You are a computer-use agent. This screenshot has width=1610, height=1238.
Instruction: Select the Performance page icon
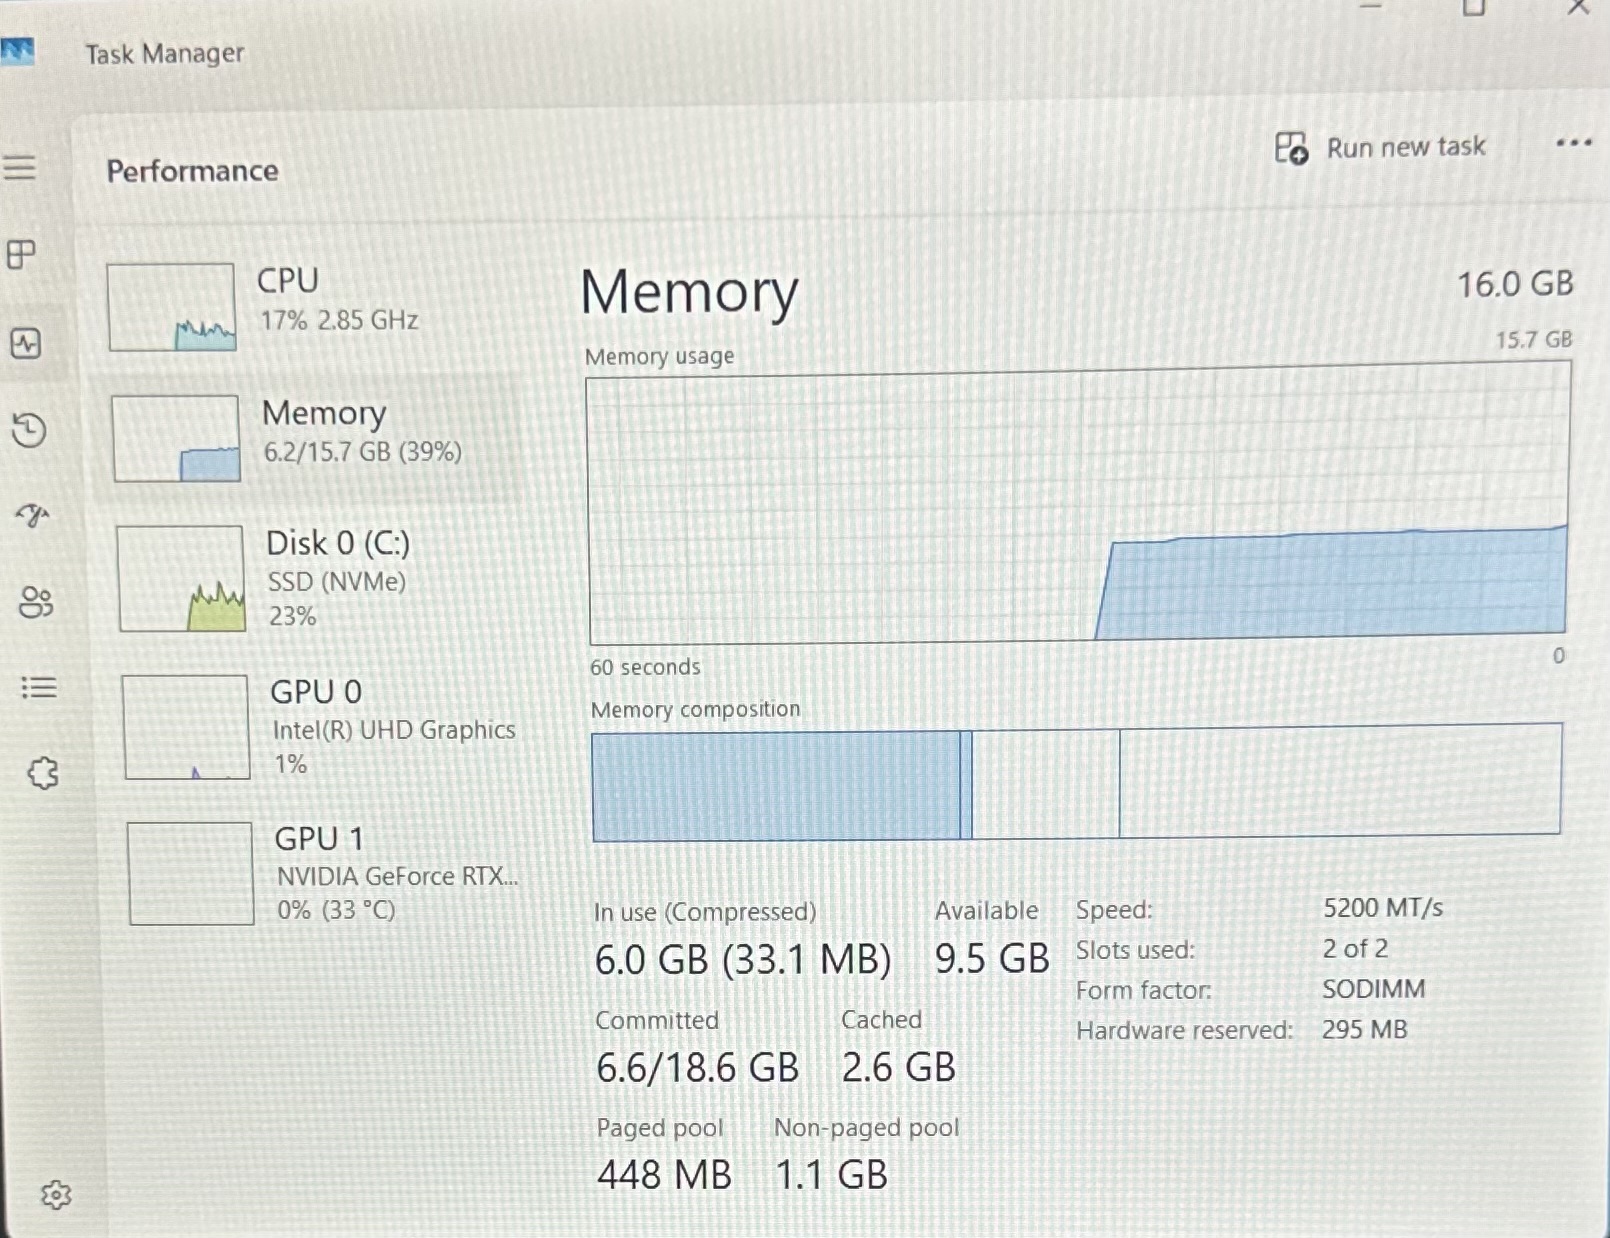click(x=26, y=344)
